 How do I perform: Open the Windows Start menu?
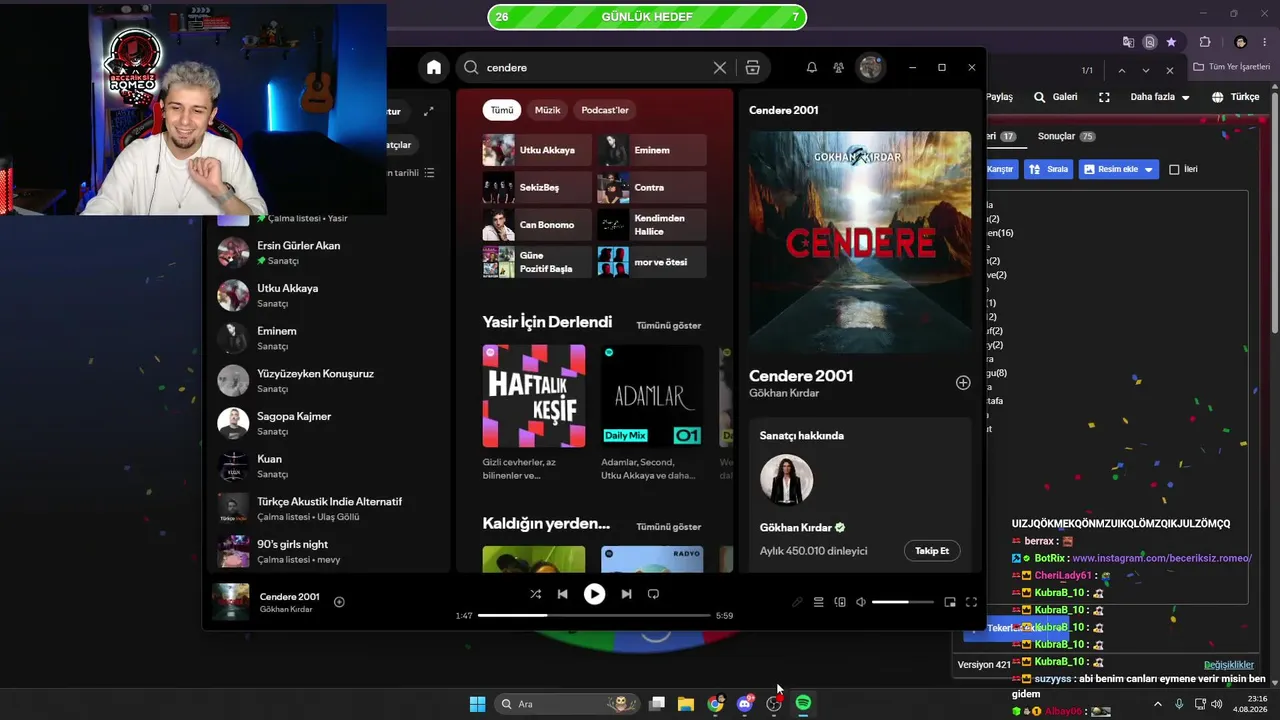477,704
